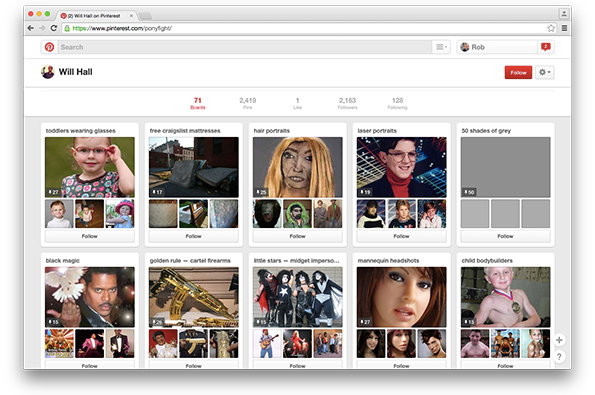
Task: Click the 'toddlers wearing glasses' board title
Action: pos(80,131)
